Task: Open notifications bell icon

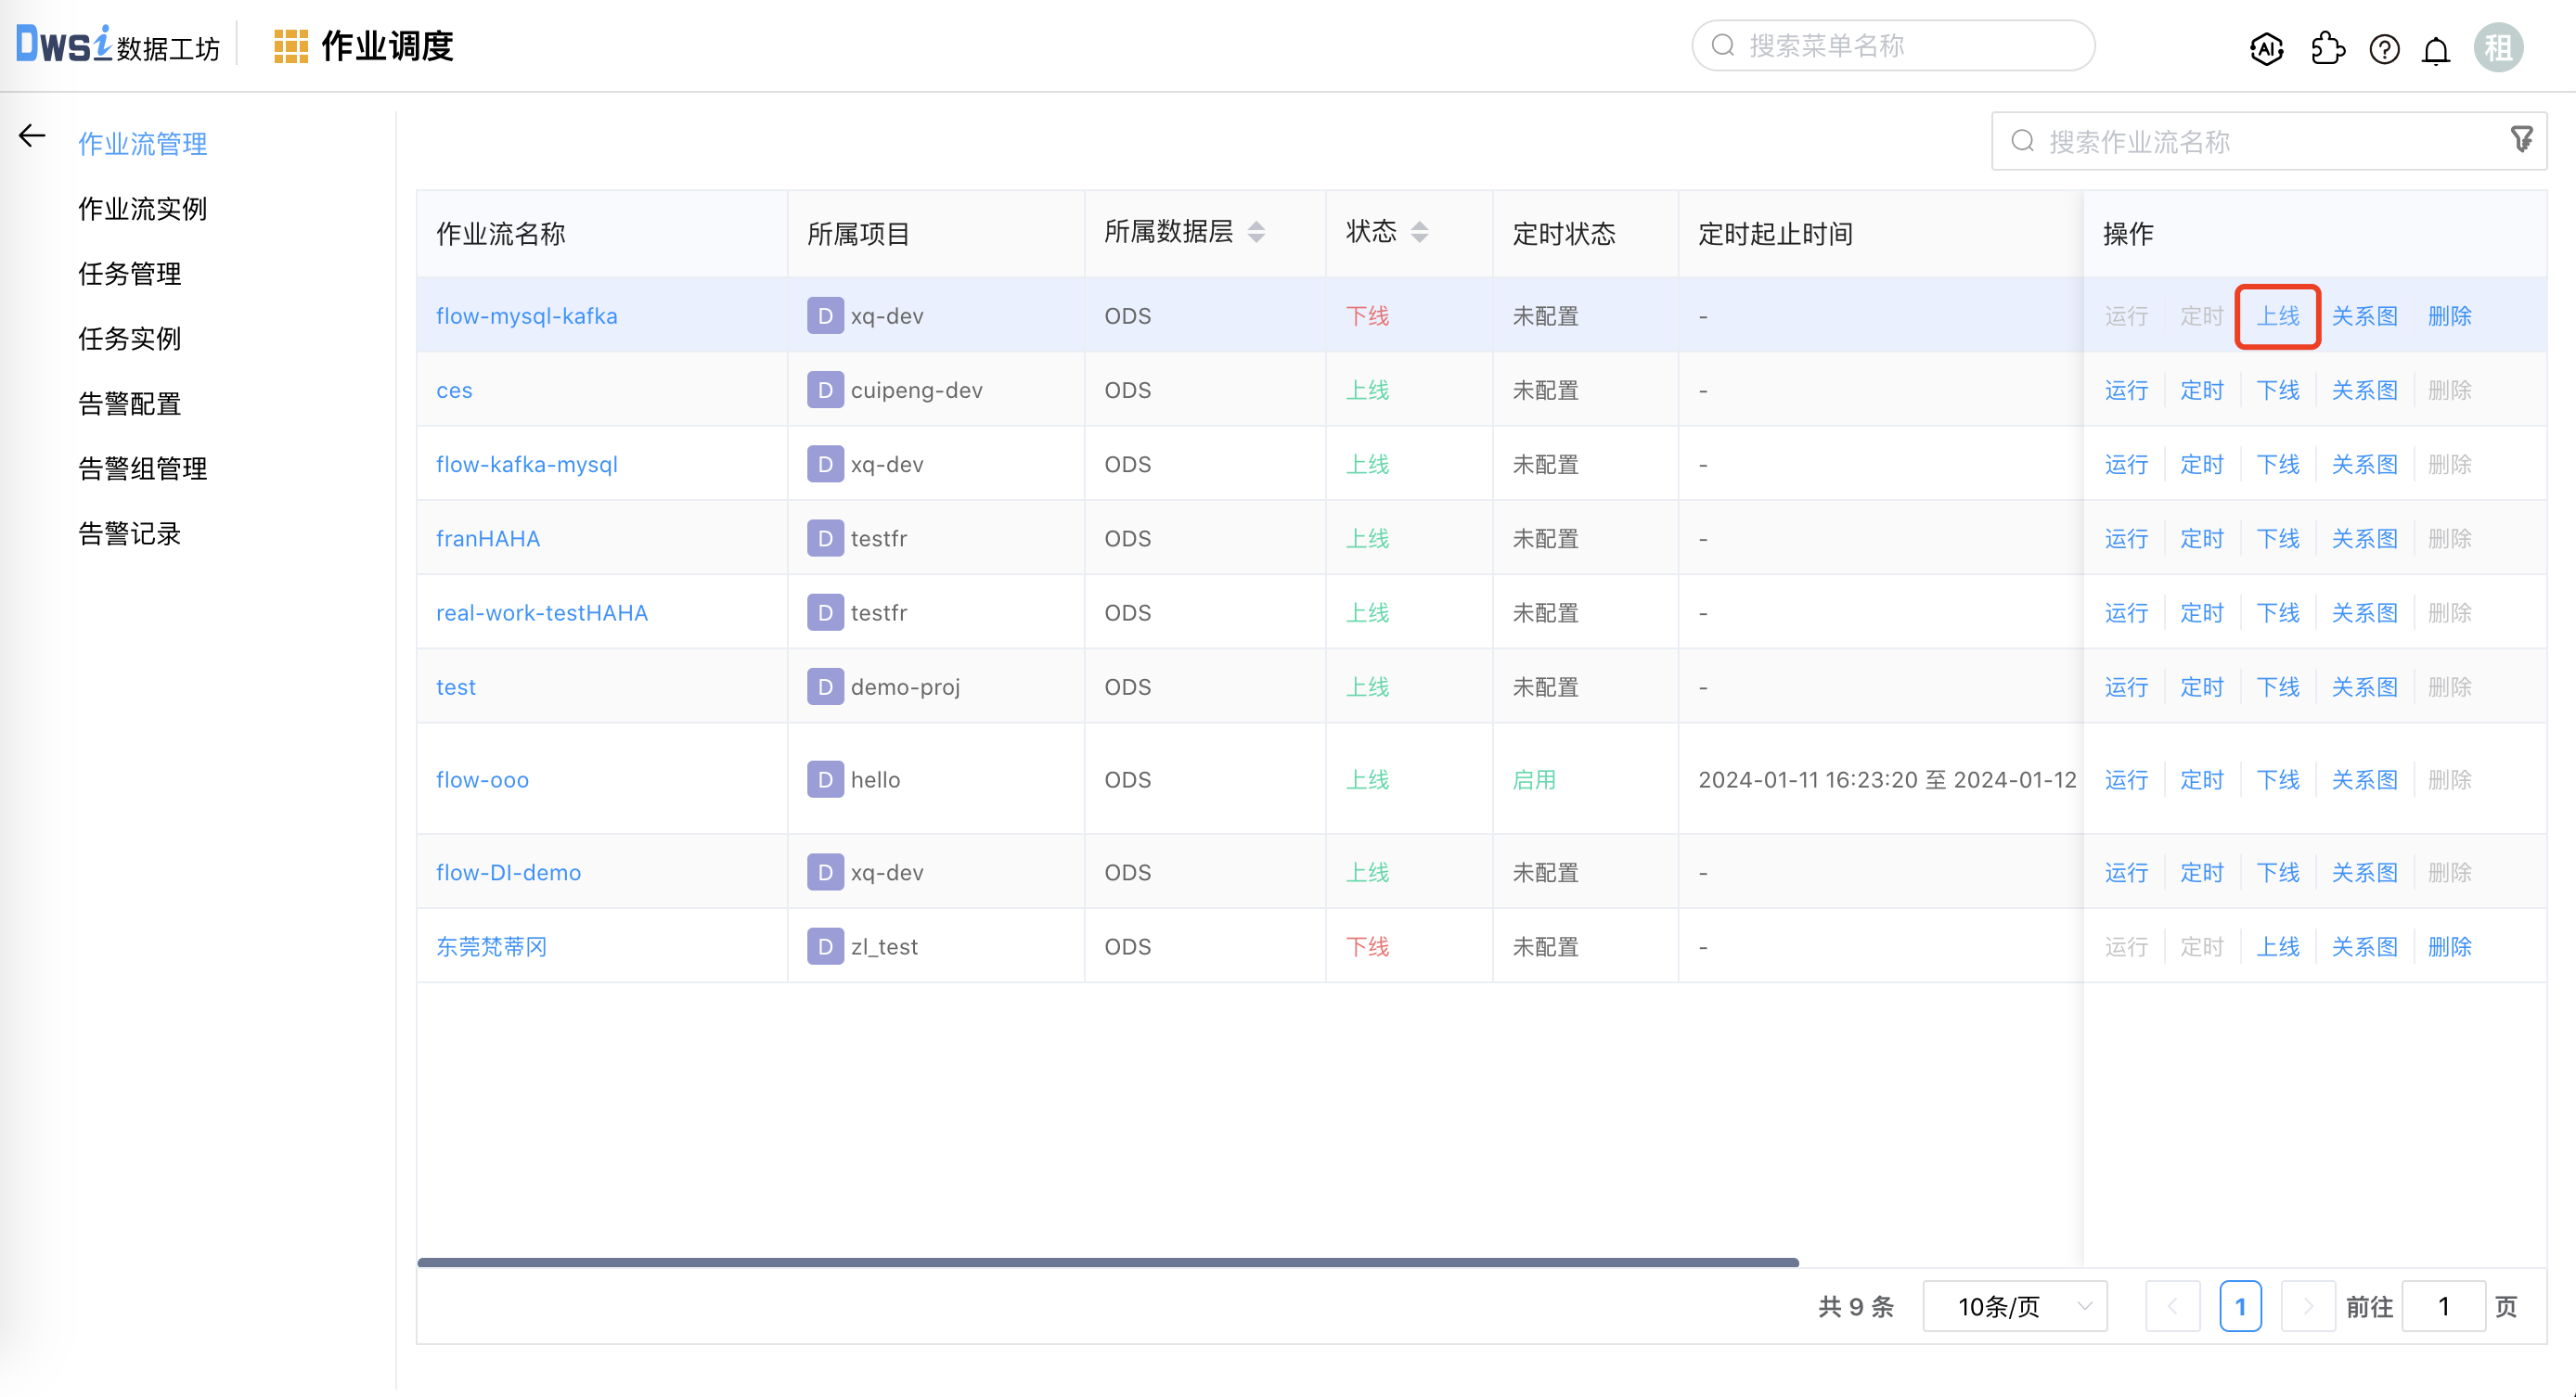Action: [x=2436, y=48]
